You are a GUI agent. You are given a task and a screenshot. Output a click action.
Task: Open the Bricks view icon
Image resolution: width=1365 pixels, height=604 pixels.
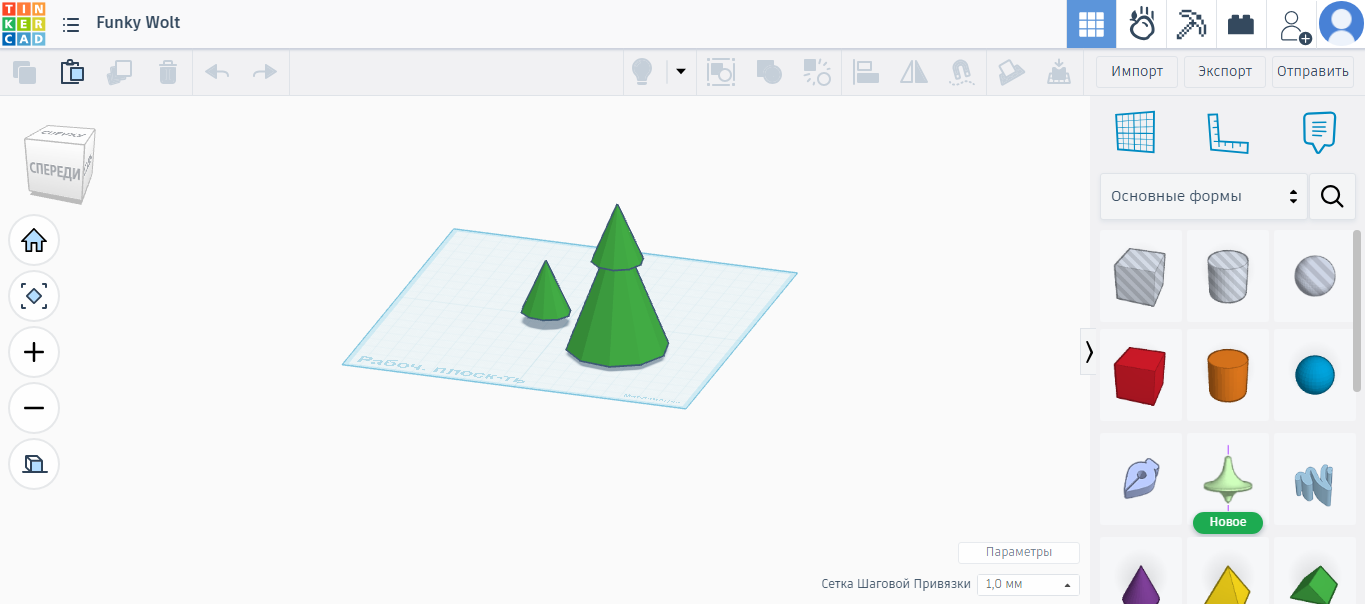coord(1241,24)
